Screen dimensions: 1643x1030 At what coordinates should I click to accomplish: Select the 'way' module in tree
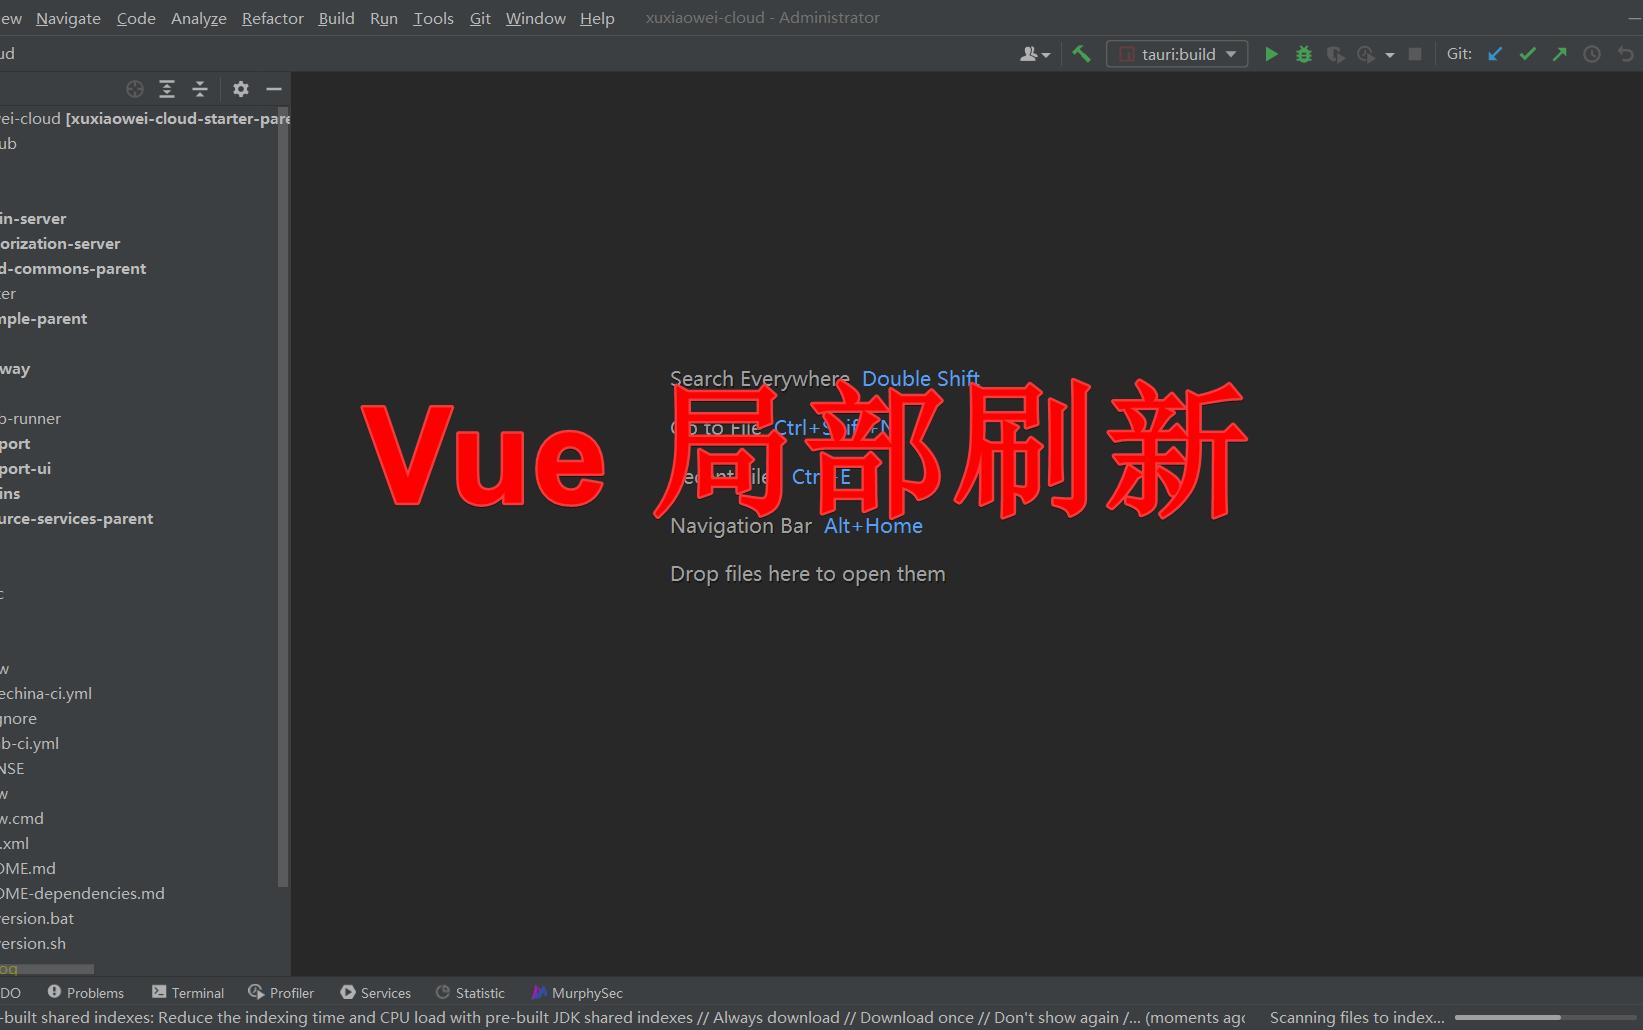click(15, 368)
